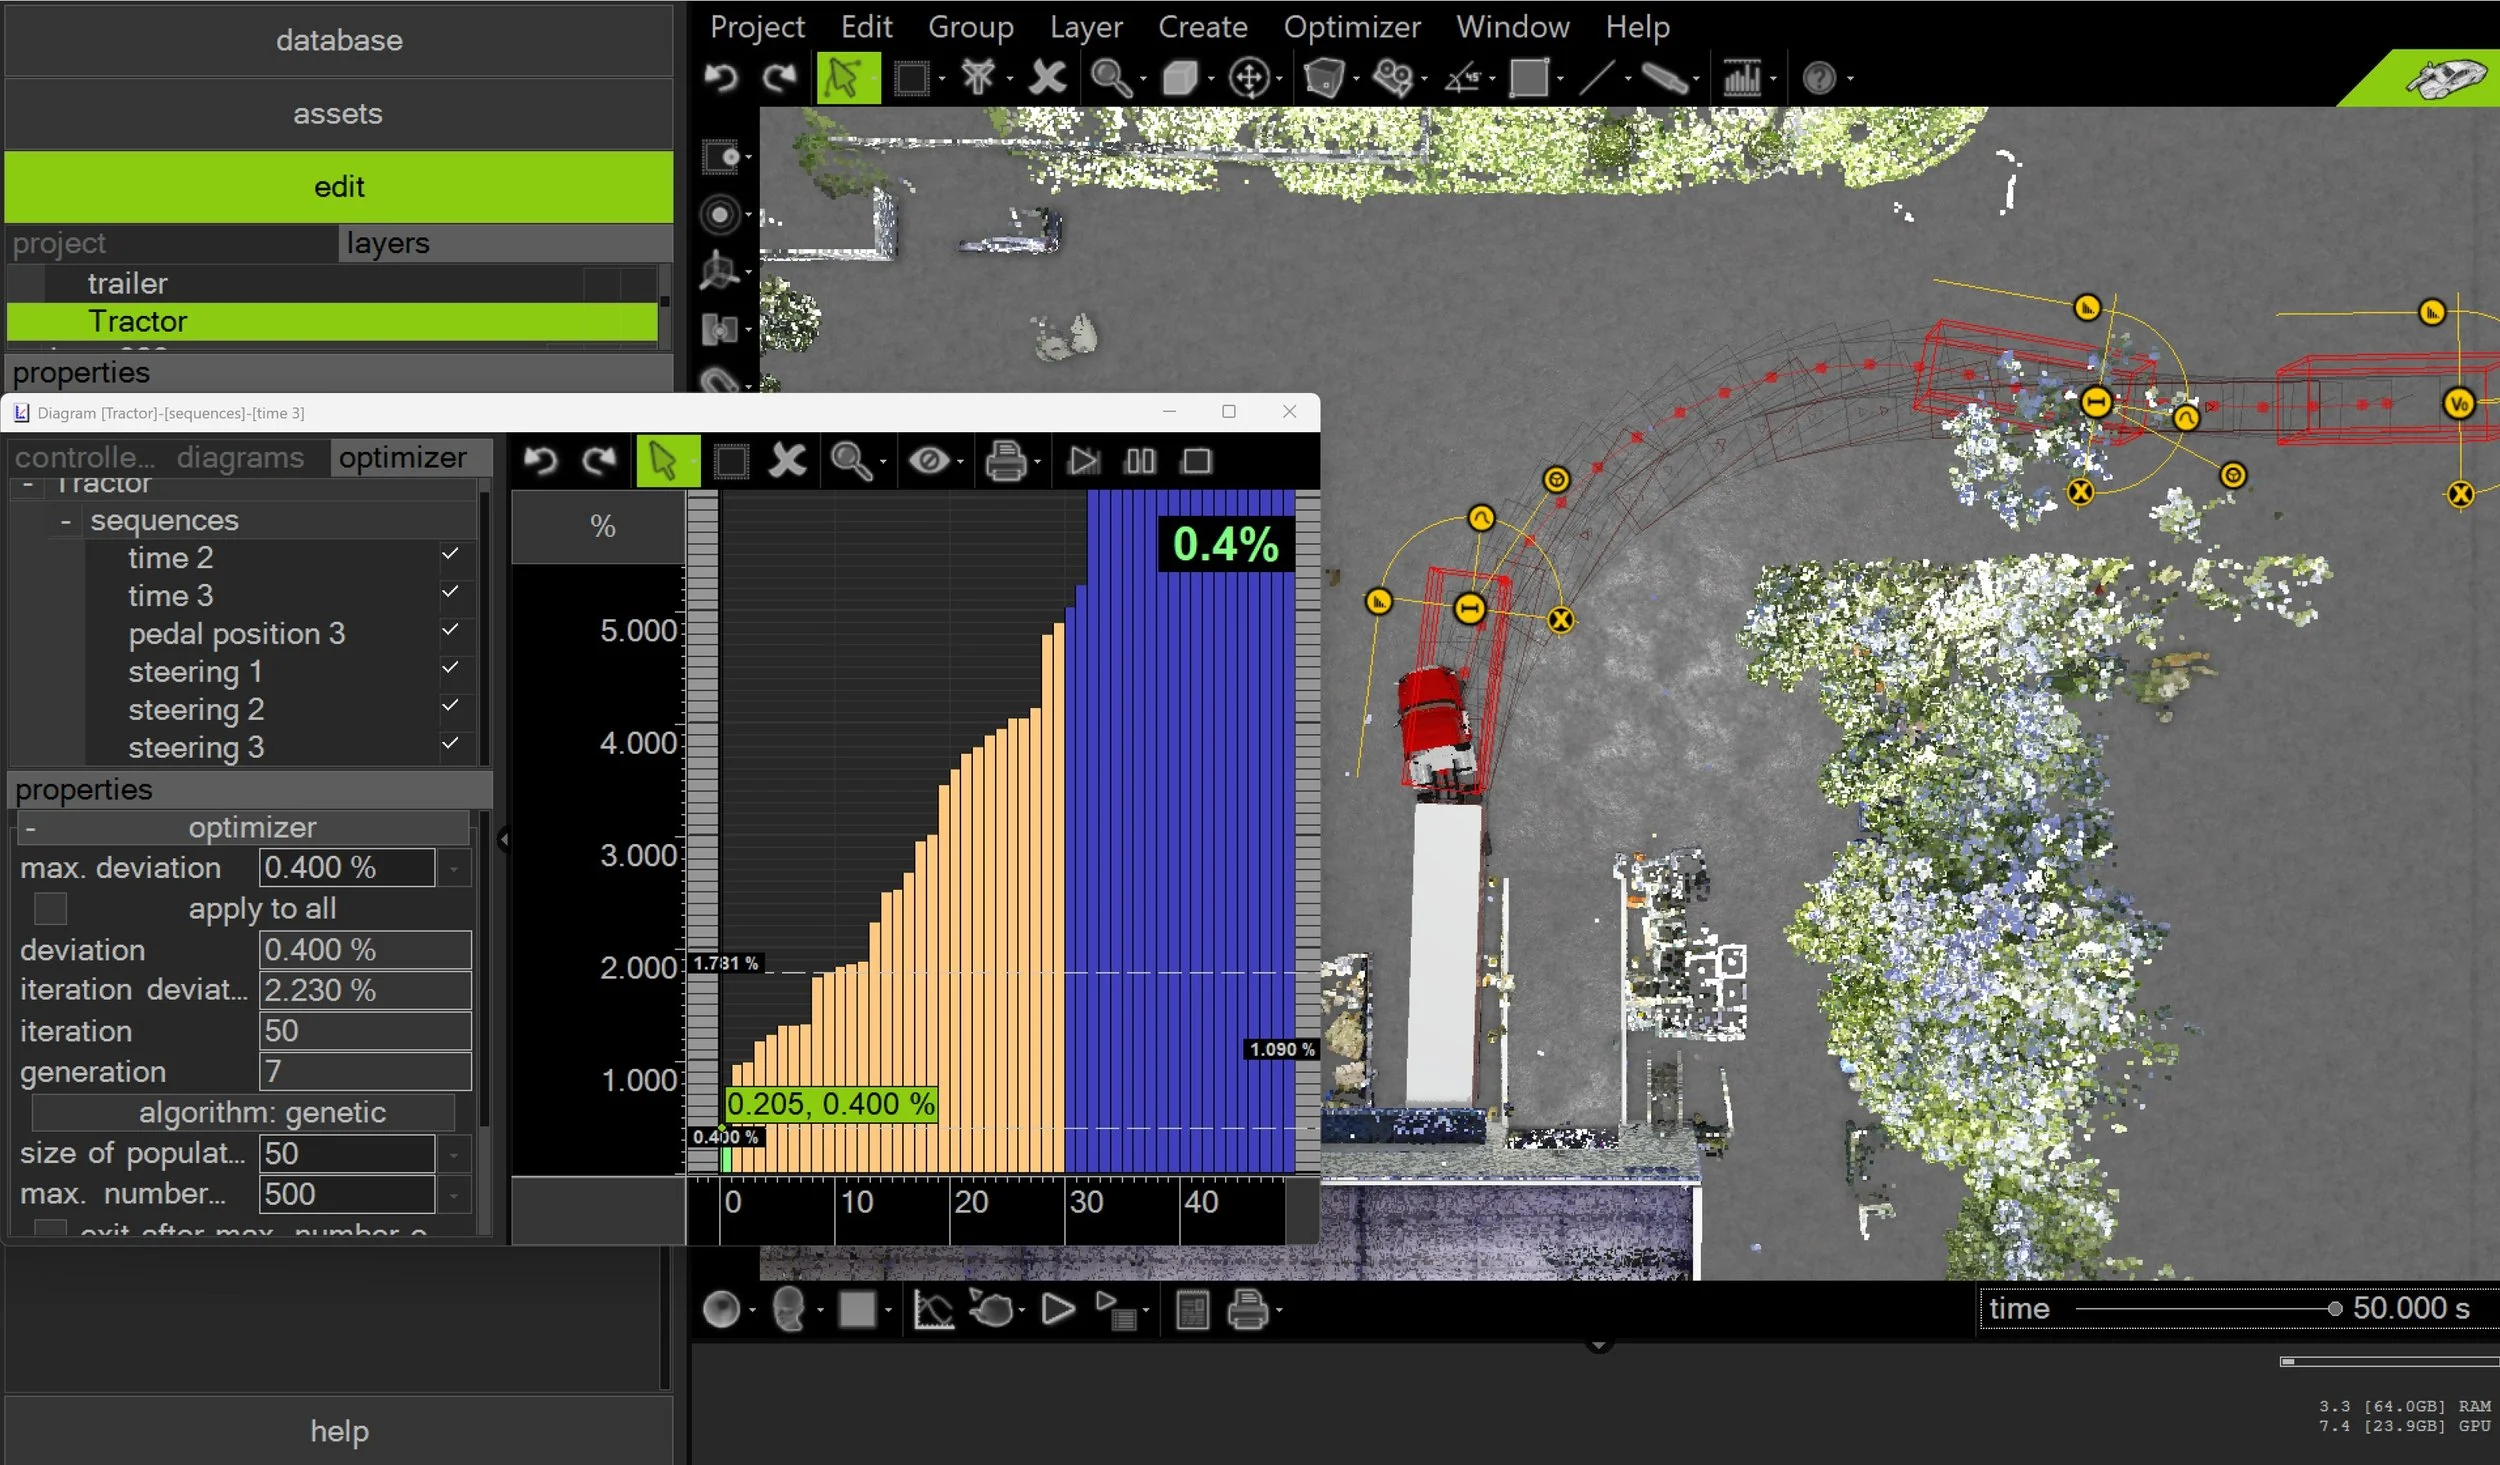Click the main toolbar zoom magnifier
Viewport: 2500px width, 1465px height.
1110,77
